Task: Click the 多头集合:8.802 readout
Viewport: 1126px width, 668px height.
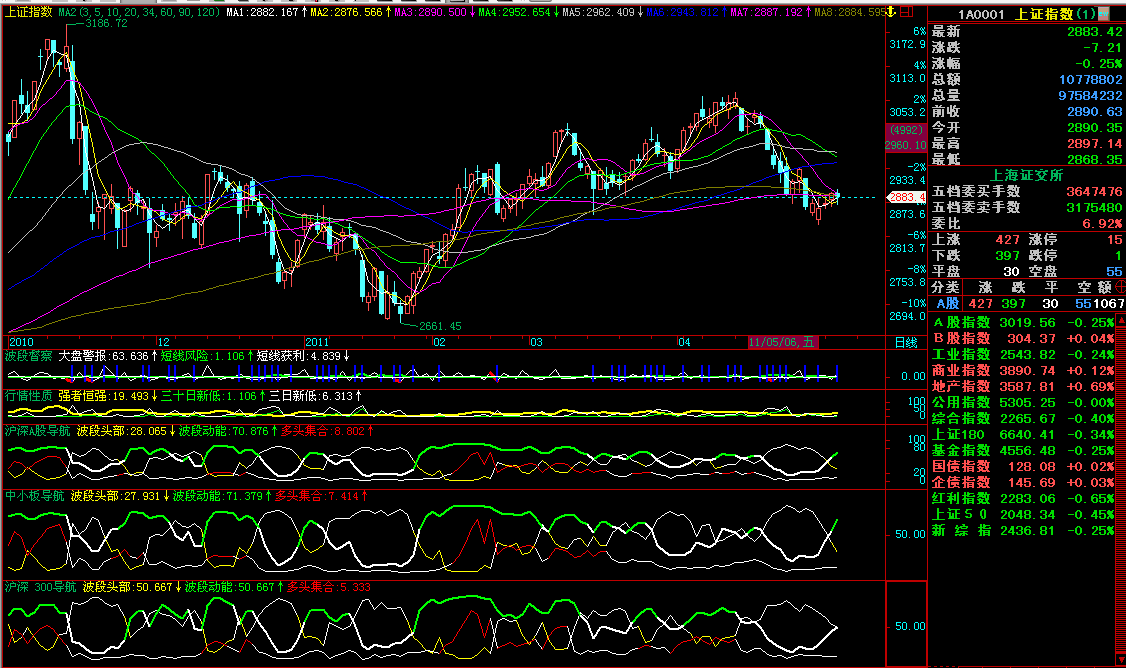Action: 327,431
